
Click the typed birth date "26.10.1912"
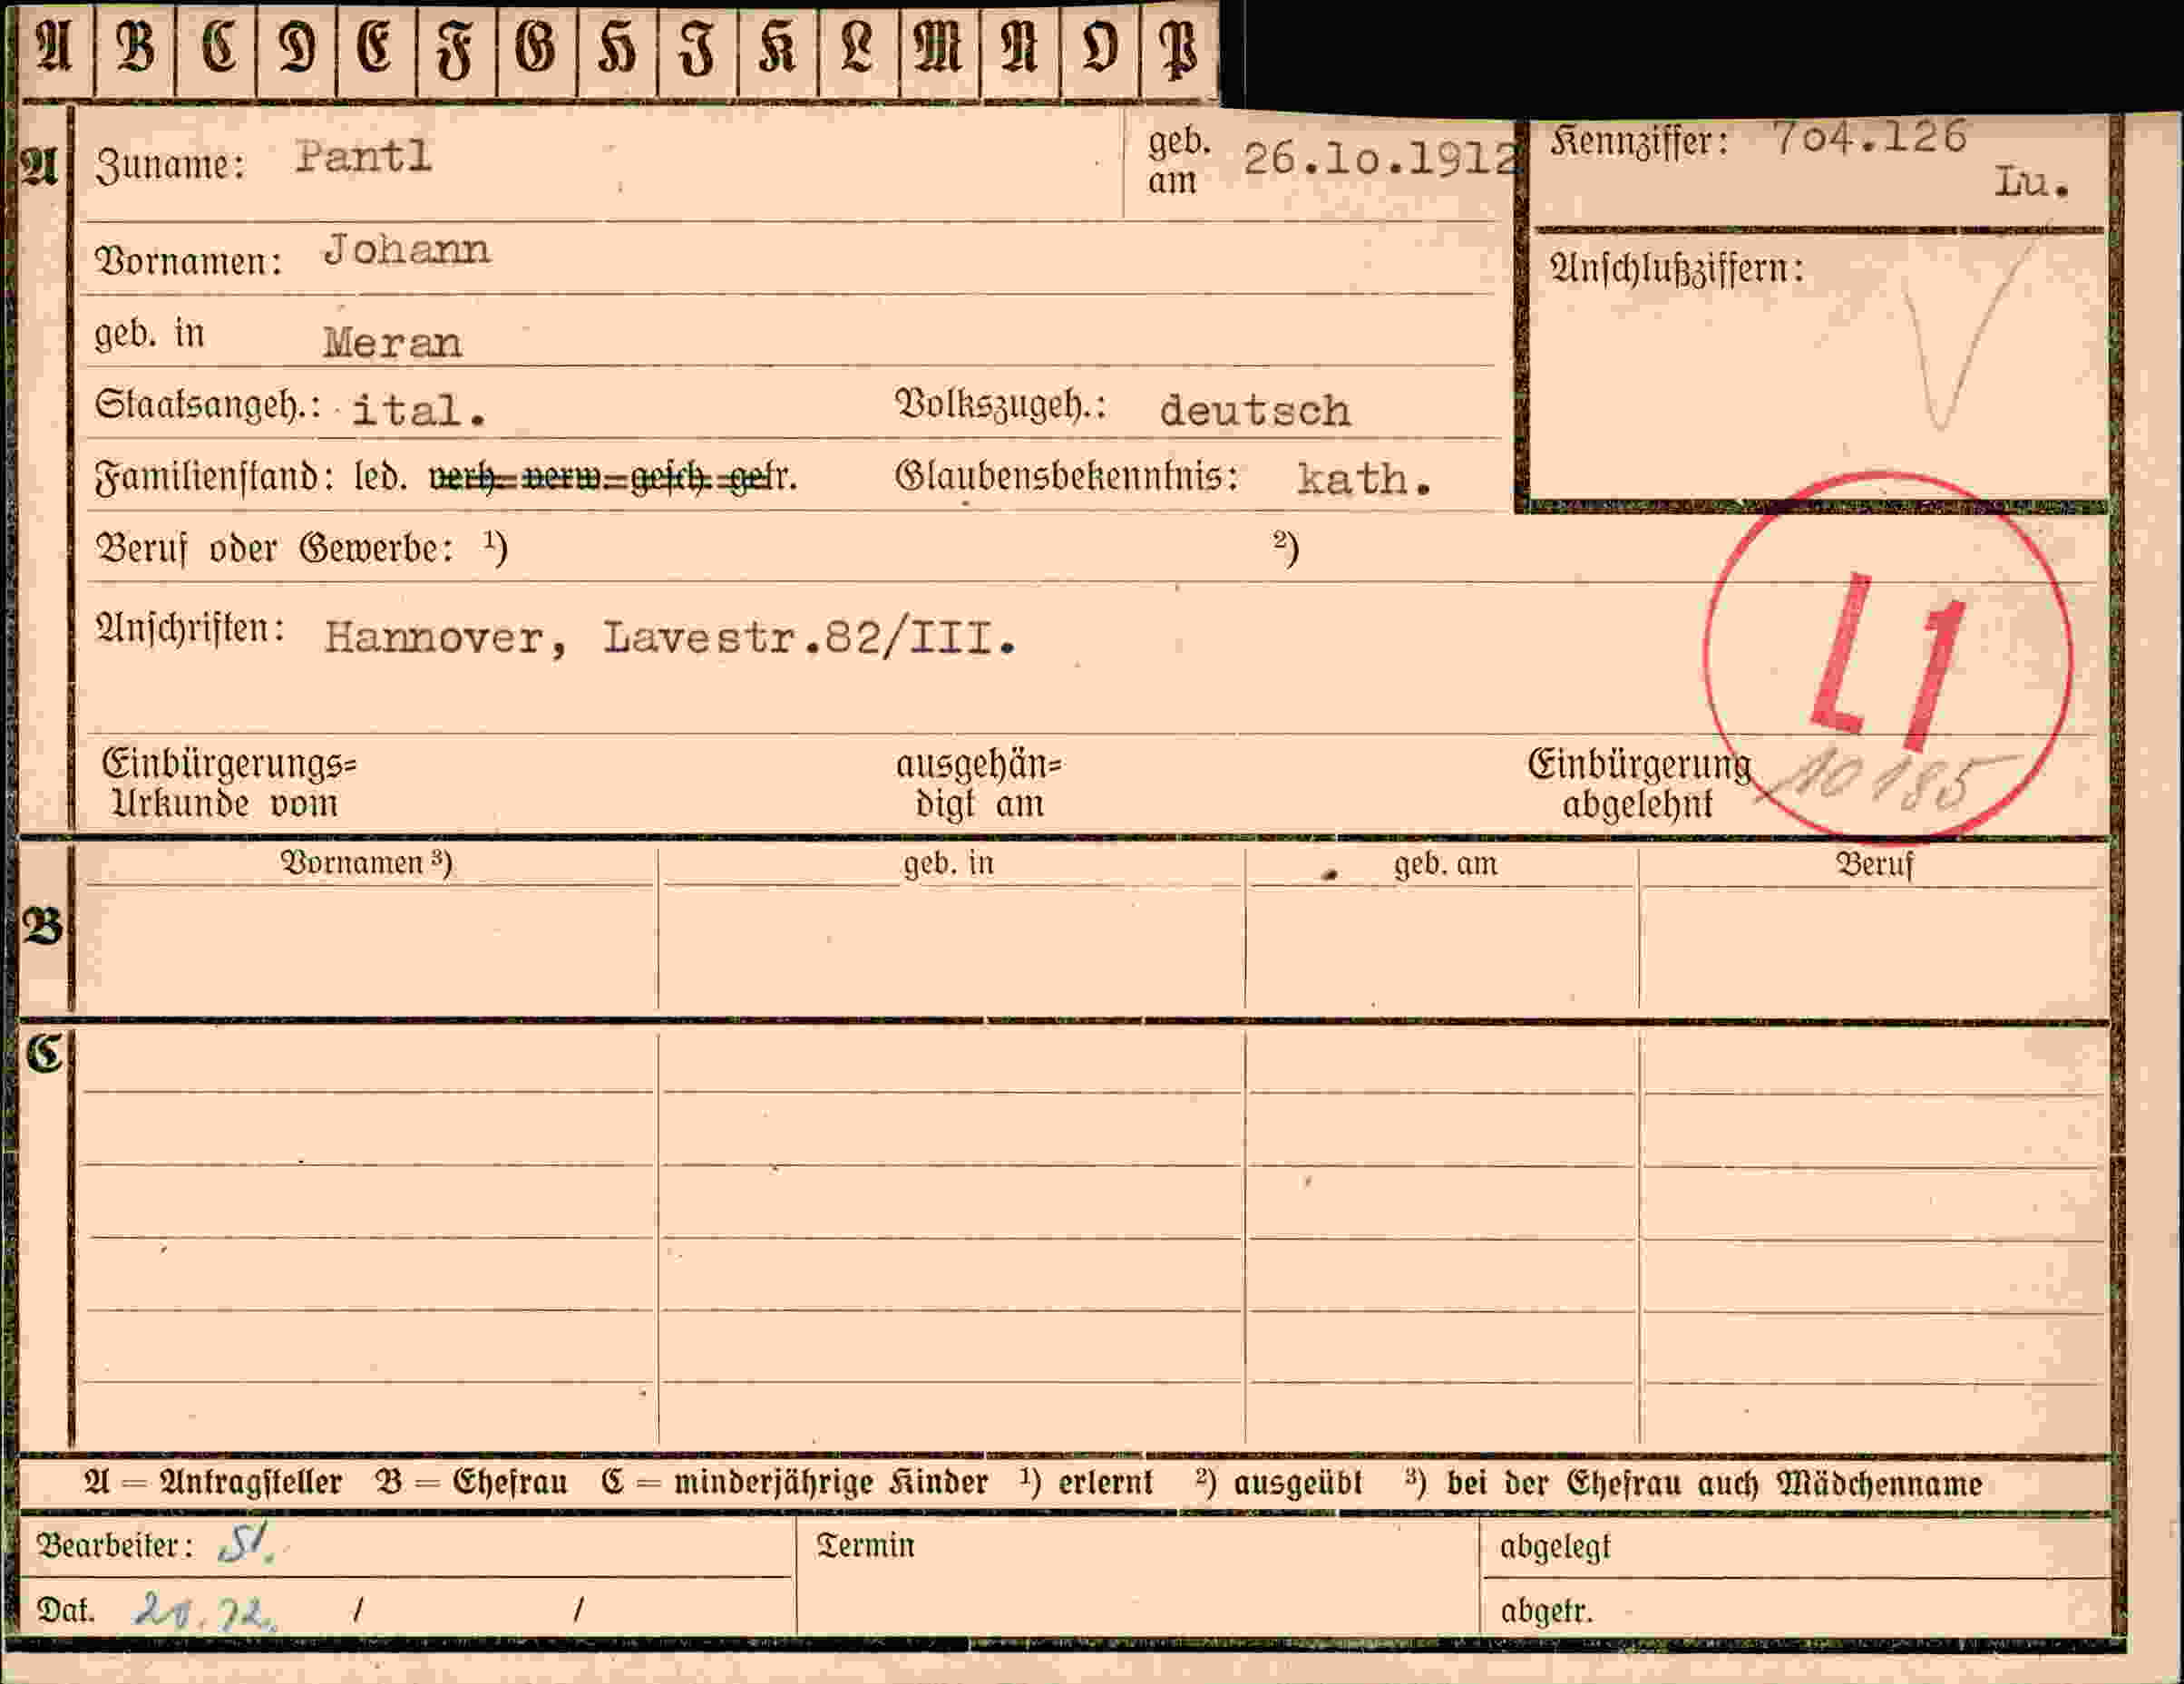tap(1381, 159)
